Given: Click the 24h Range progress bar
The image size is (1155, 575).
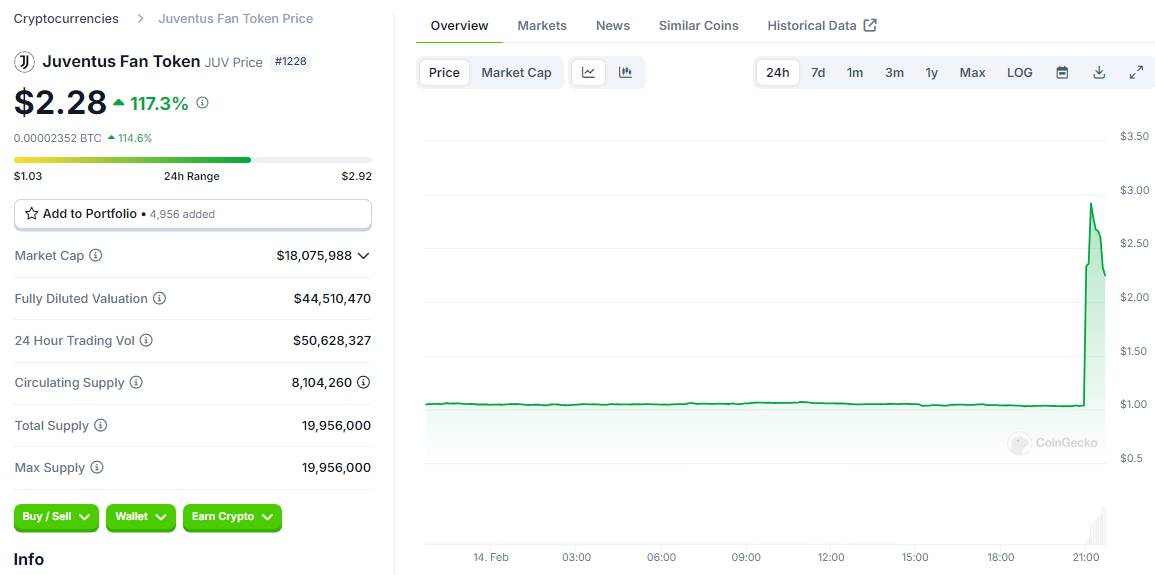Looking at the screenshot, I should (193, 160).
